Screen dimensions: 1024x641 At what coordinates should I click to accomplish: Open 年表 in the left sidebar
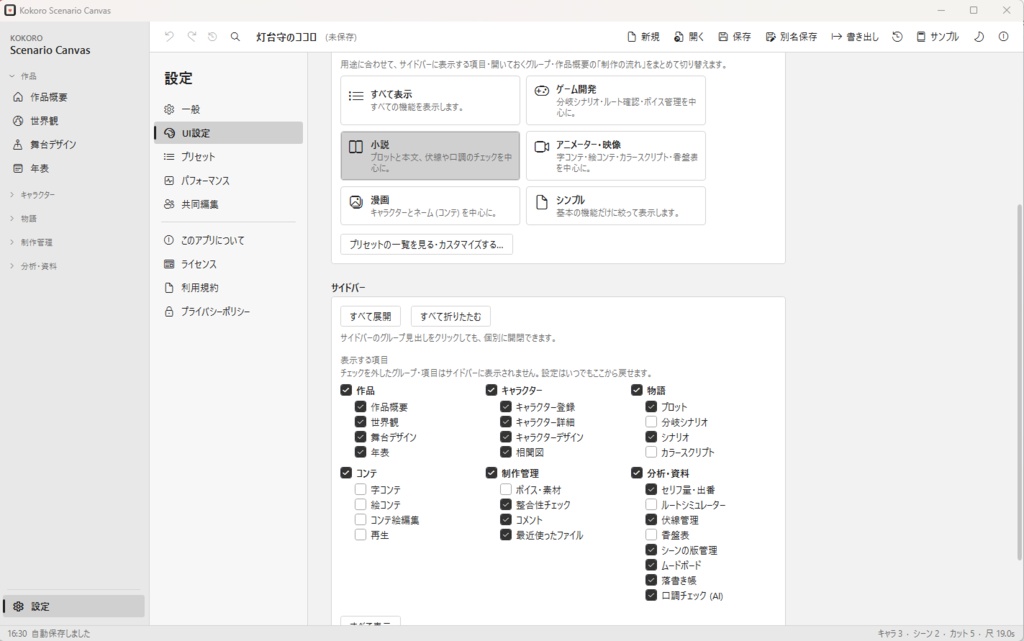74,168
